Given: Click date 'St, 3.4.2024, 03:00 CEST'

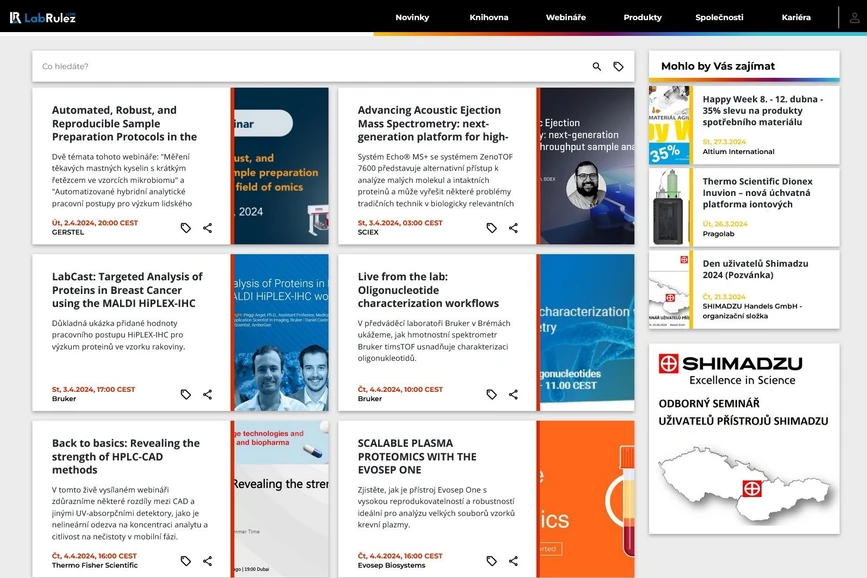Looking at the screenshot, I should 400,223.
